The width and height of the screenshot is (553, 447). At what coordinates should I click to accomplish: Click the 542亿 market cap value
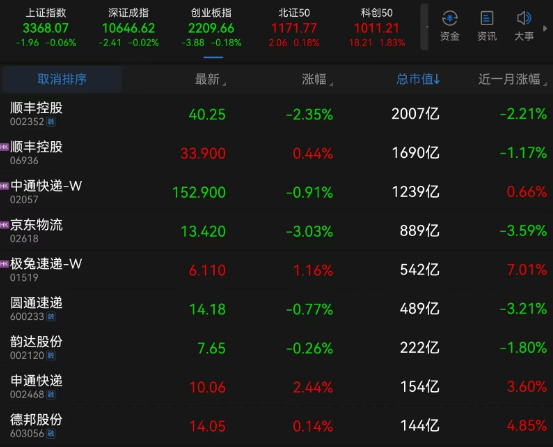tap(420, 270)
